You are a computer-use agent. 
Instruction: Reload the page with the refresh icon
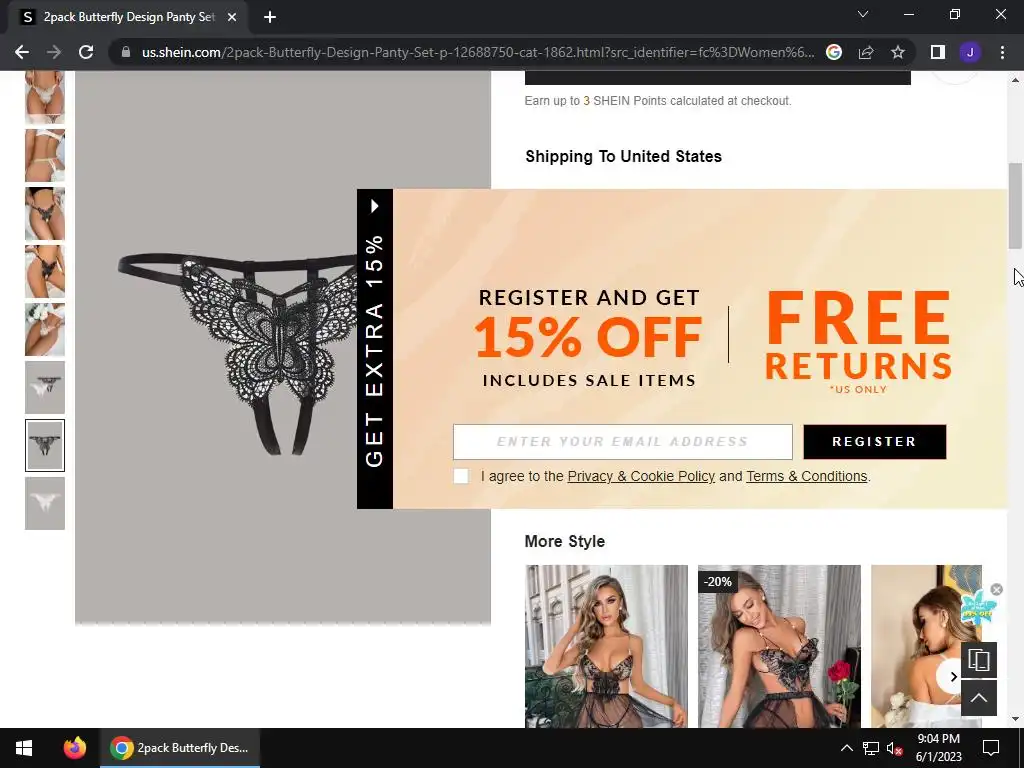coord(86,52)
